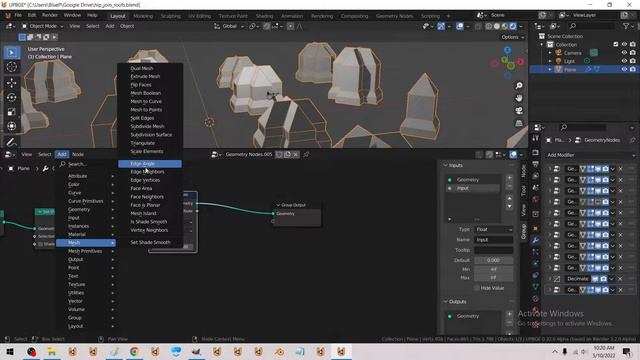Toggle viewport visibility eye for Camera
This screenshot has height=360, width=640.
(624, 53)
